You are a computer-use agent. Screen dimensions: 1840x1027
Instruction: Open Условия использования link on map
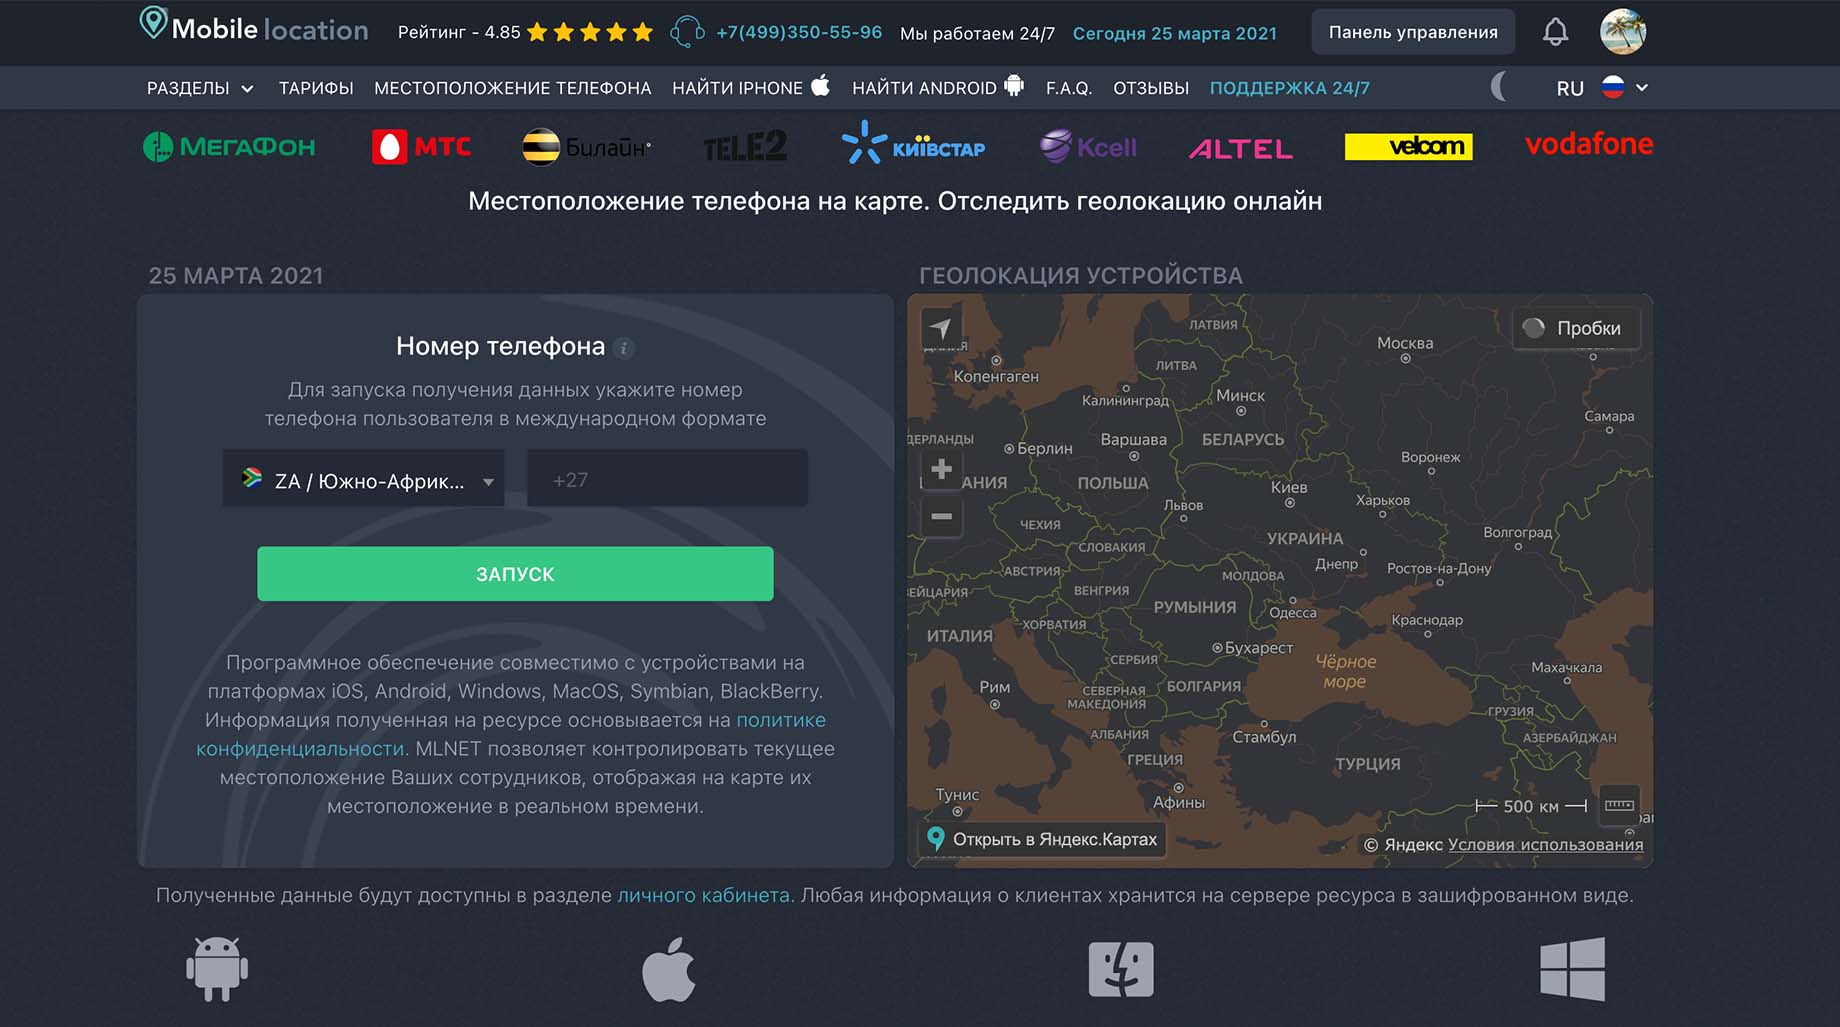tap(1545, 844)
